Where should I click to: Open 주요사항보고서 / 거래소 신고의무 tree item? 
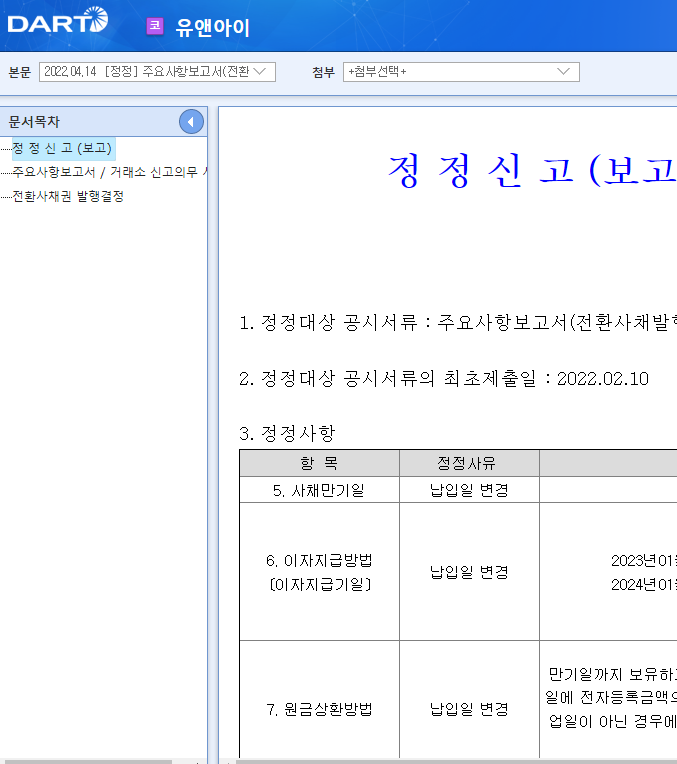pos(110,172)
